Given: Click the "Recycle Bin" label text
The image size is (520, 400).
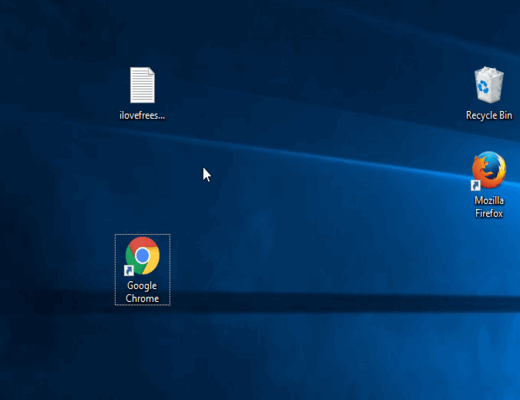Looking at the screenshot, I should 489,115.
